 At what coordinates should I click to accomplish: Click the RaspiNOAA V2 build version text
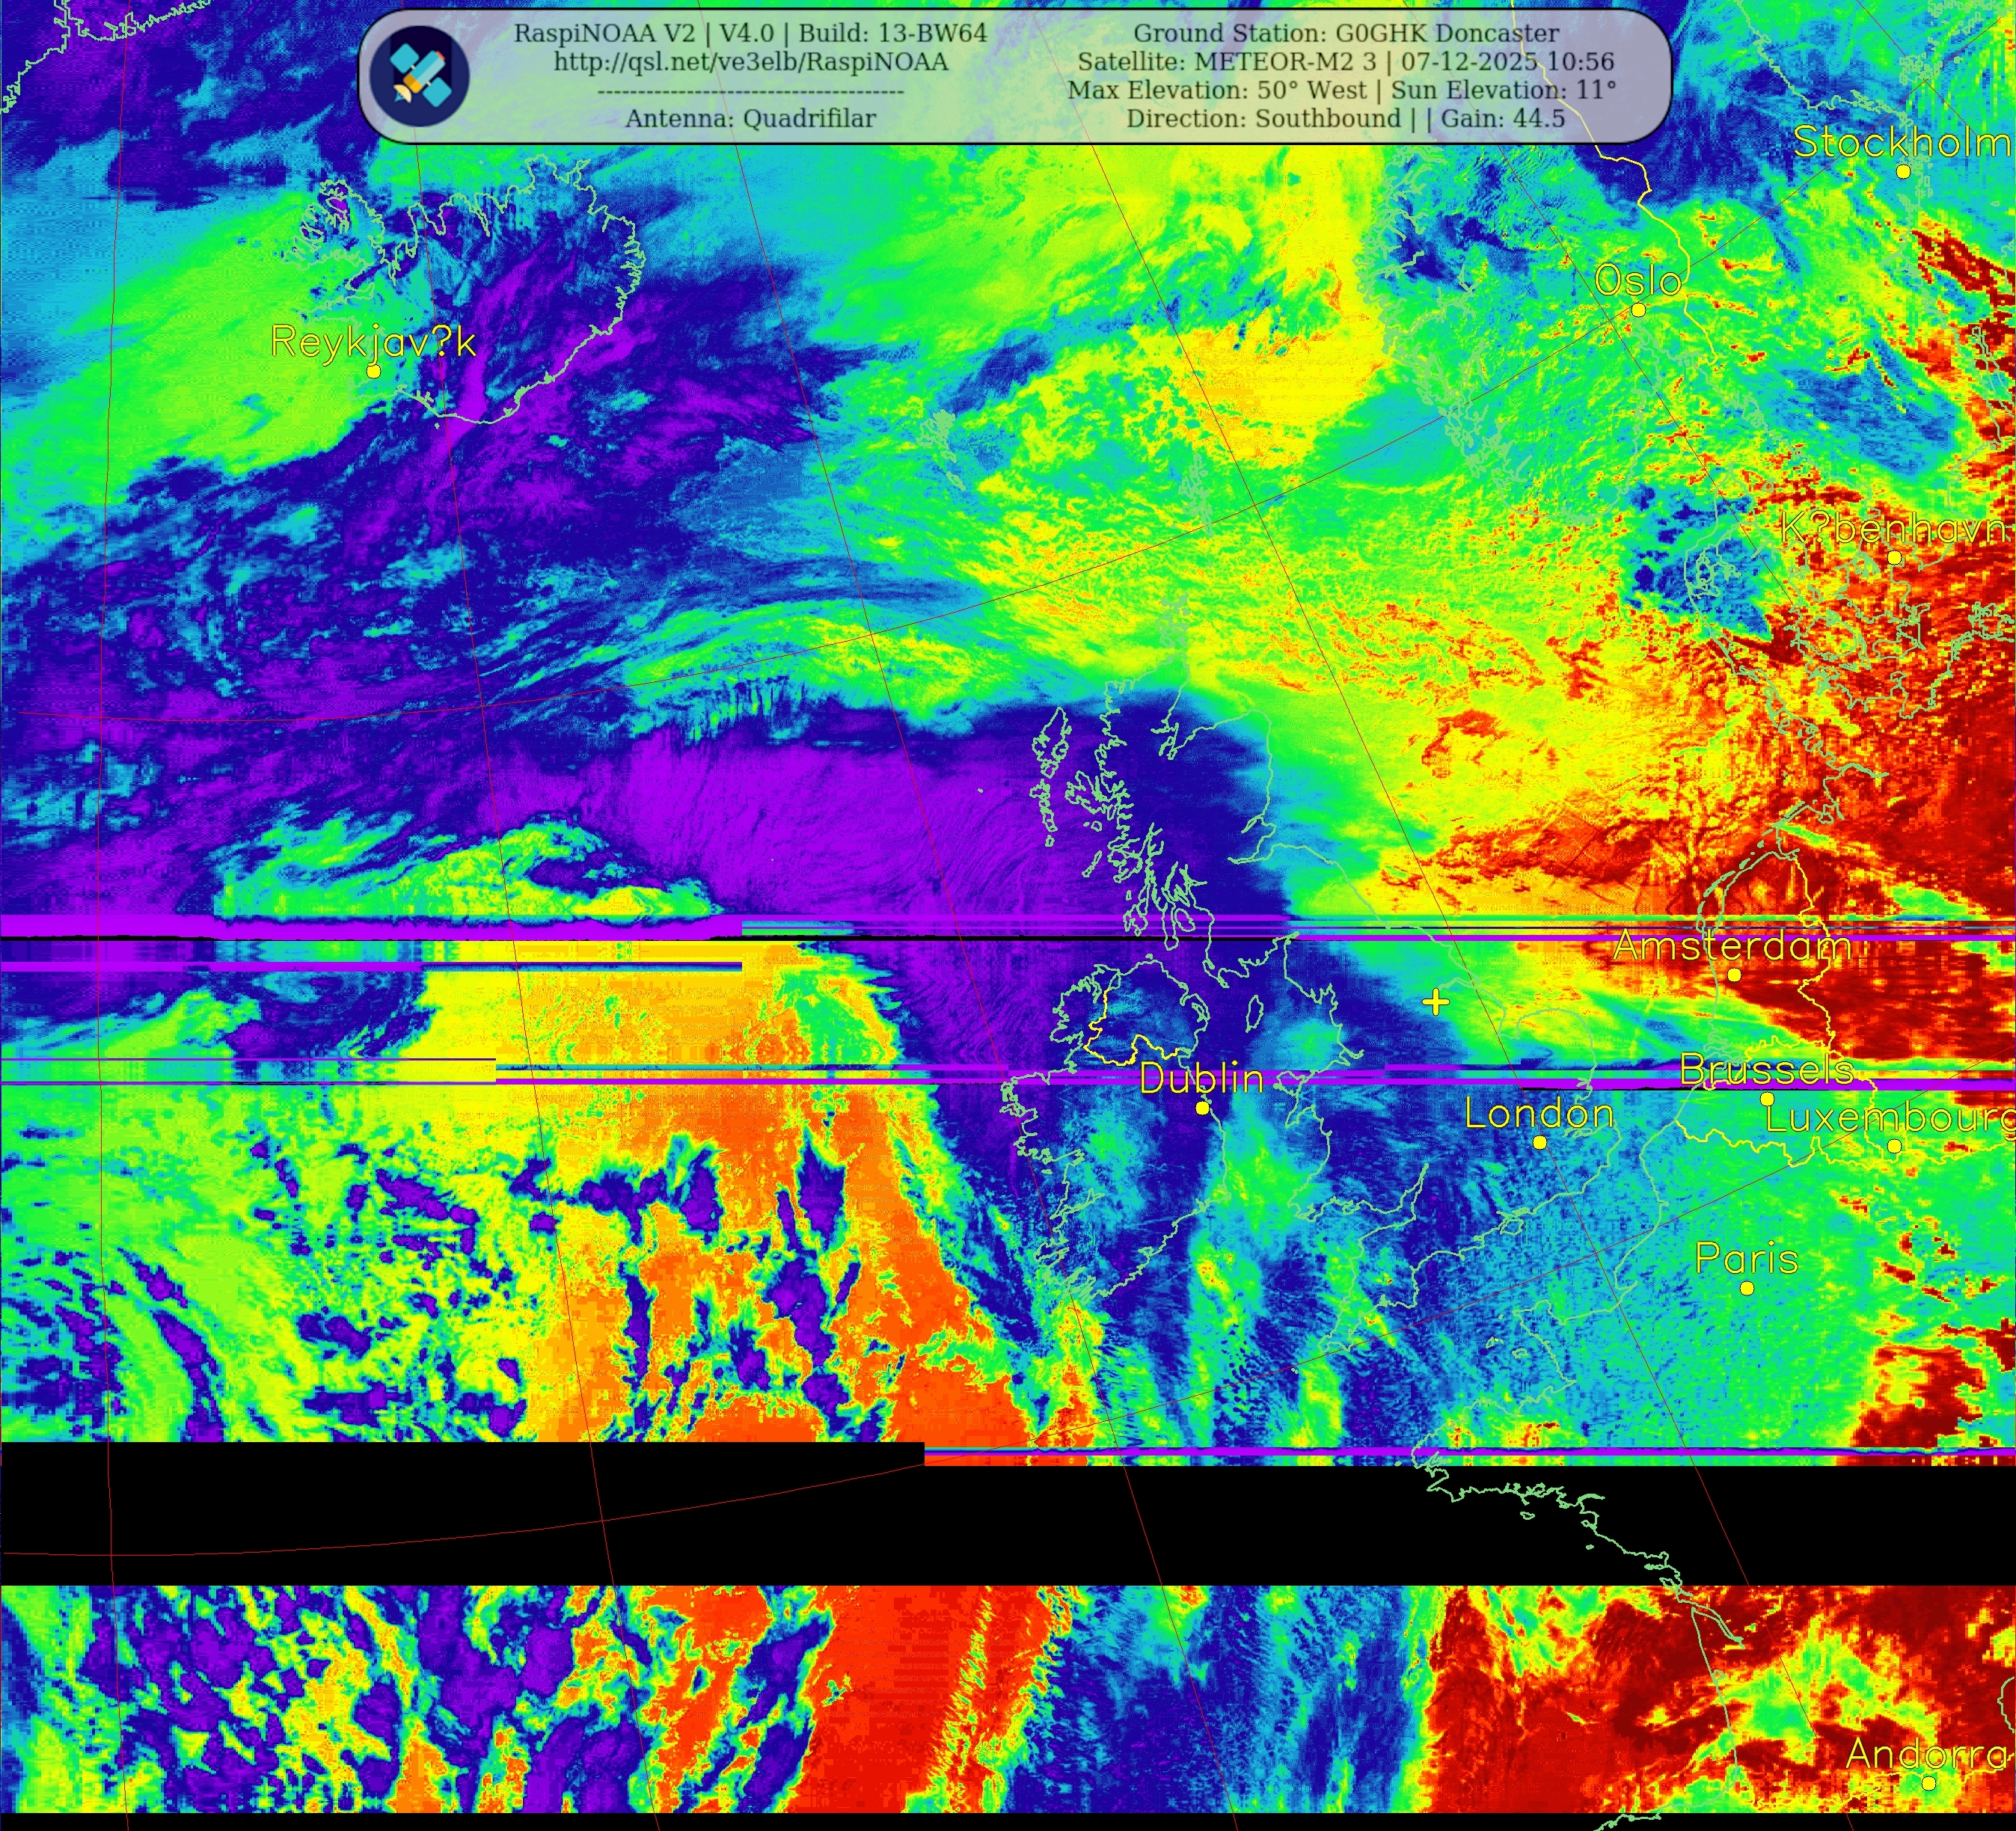click(750, 33)
